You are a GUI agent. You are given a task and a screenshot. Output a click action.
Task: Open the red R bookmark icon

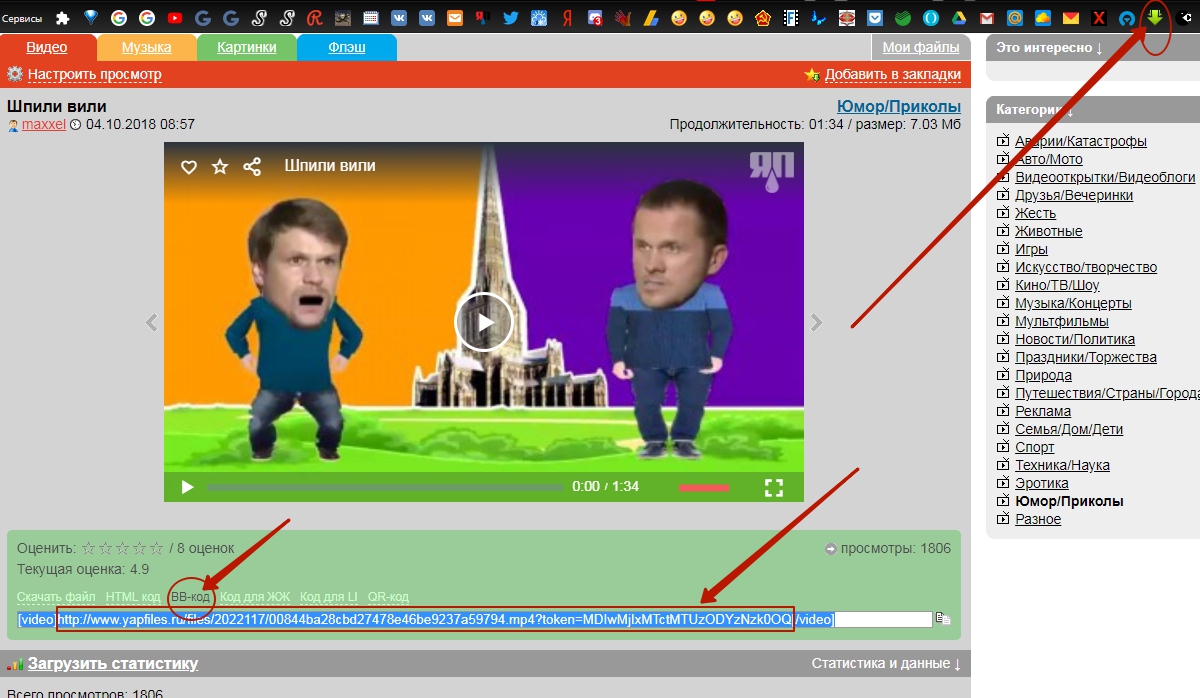[314, 18]
